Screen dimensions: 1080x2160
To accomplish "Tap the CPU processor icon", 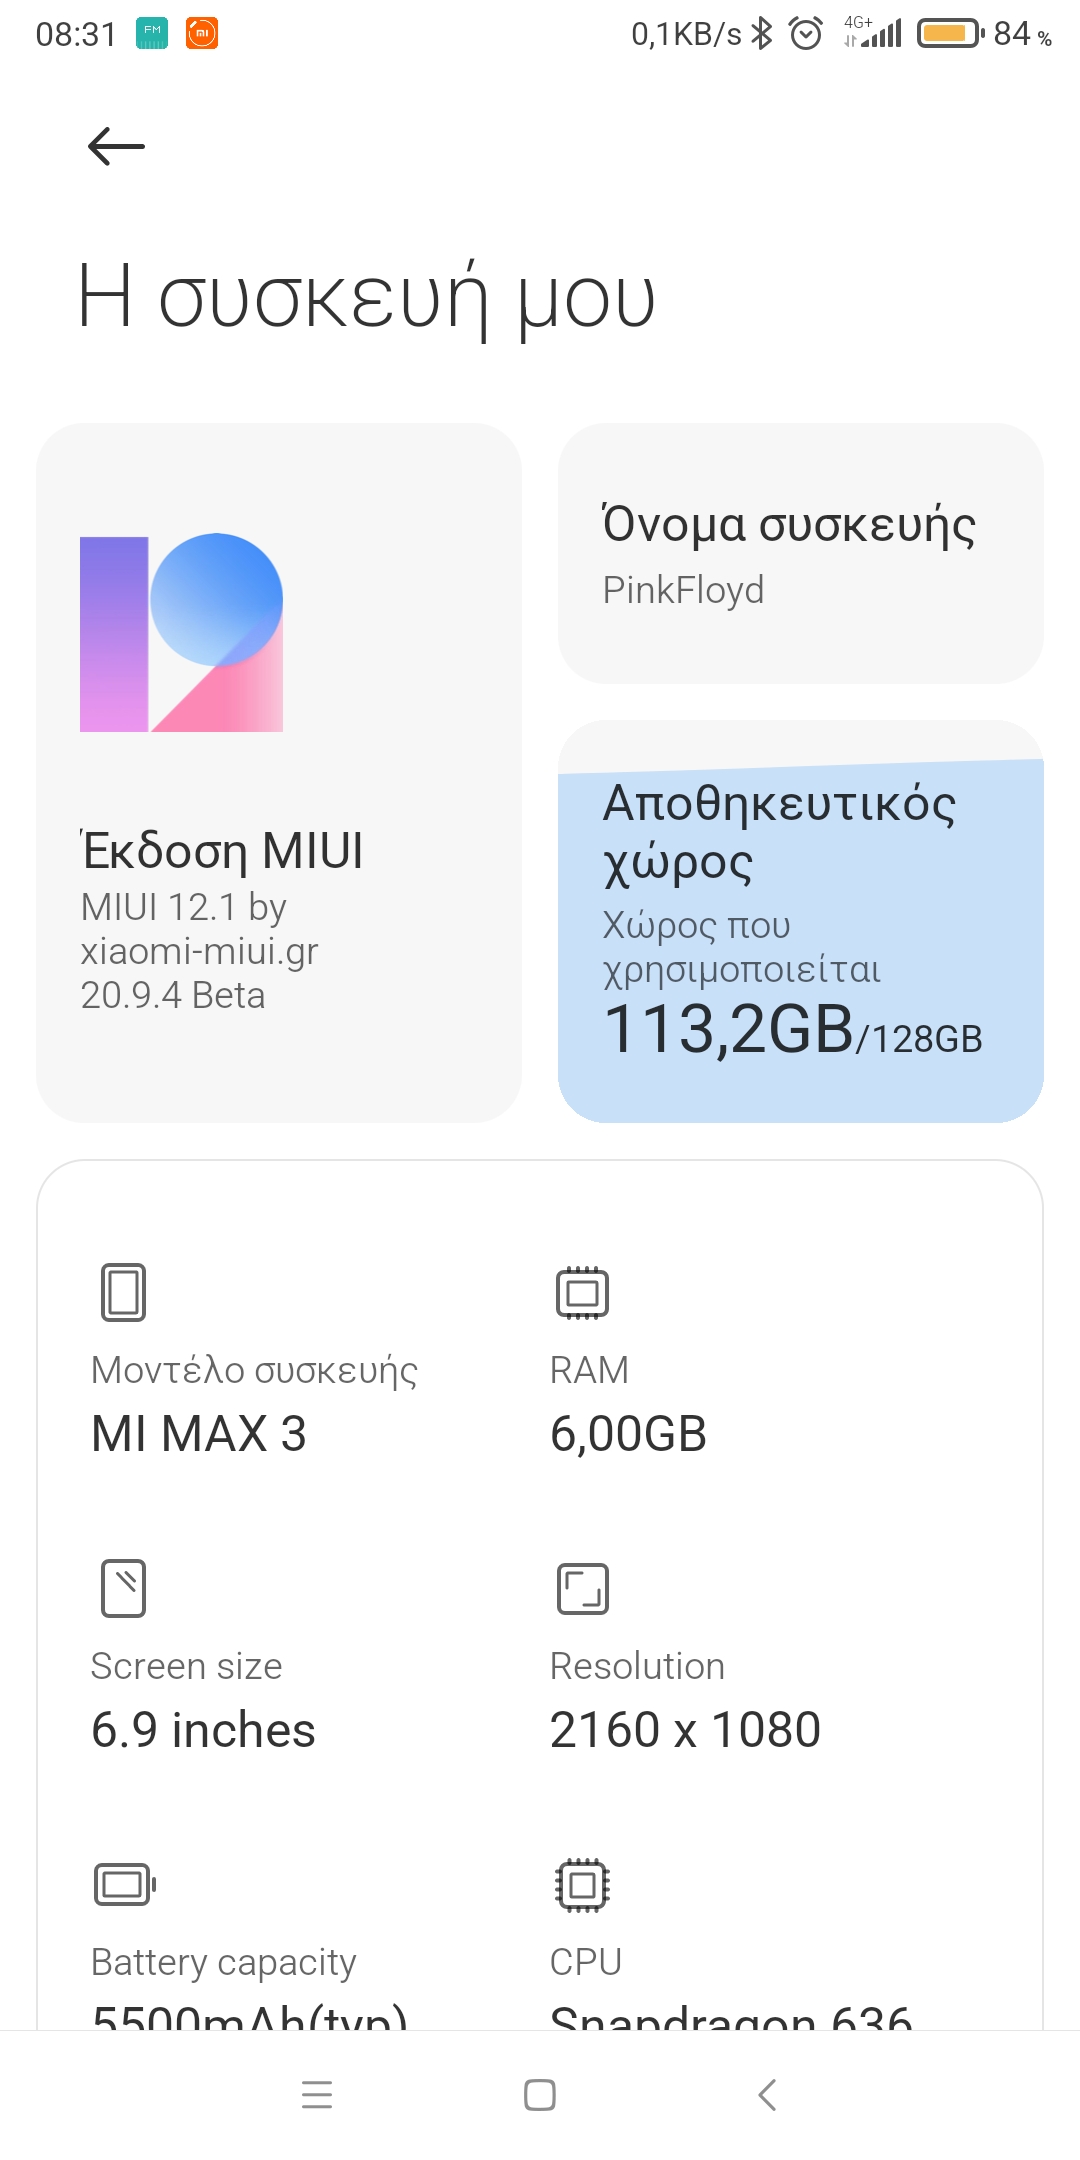I will coord(582,1885).
